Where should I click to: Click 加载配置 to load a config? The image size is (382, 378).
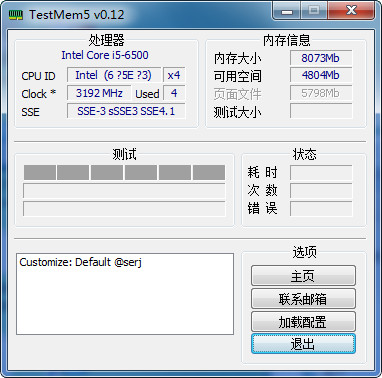coord(303,322)
